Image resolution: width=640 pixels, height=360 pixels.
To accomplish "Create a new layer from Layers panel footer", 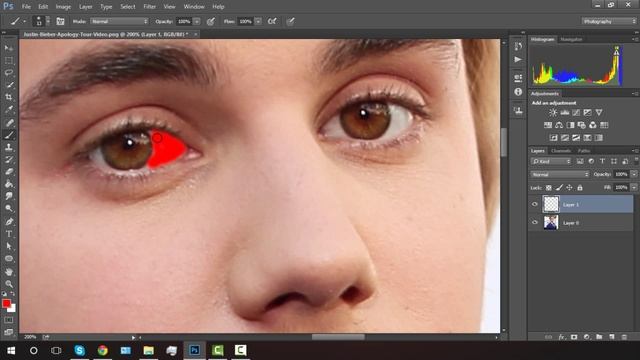I will pyautogui.click(x=611, y=337).
